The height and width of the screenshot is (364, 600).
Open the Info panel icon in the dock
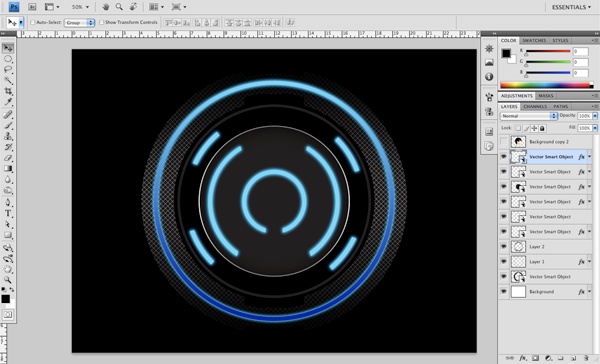[489, 77]
